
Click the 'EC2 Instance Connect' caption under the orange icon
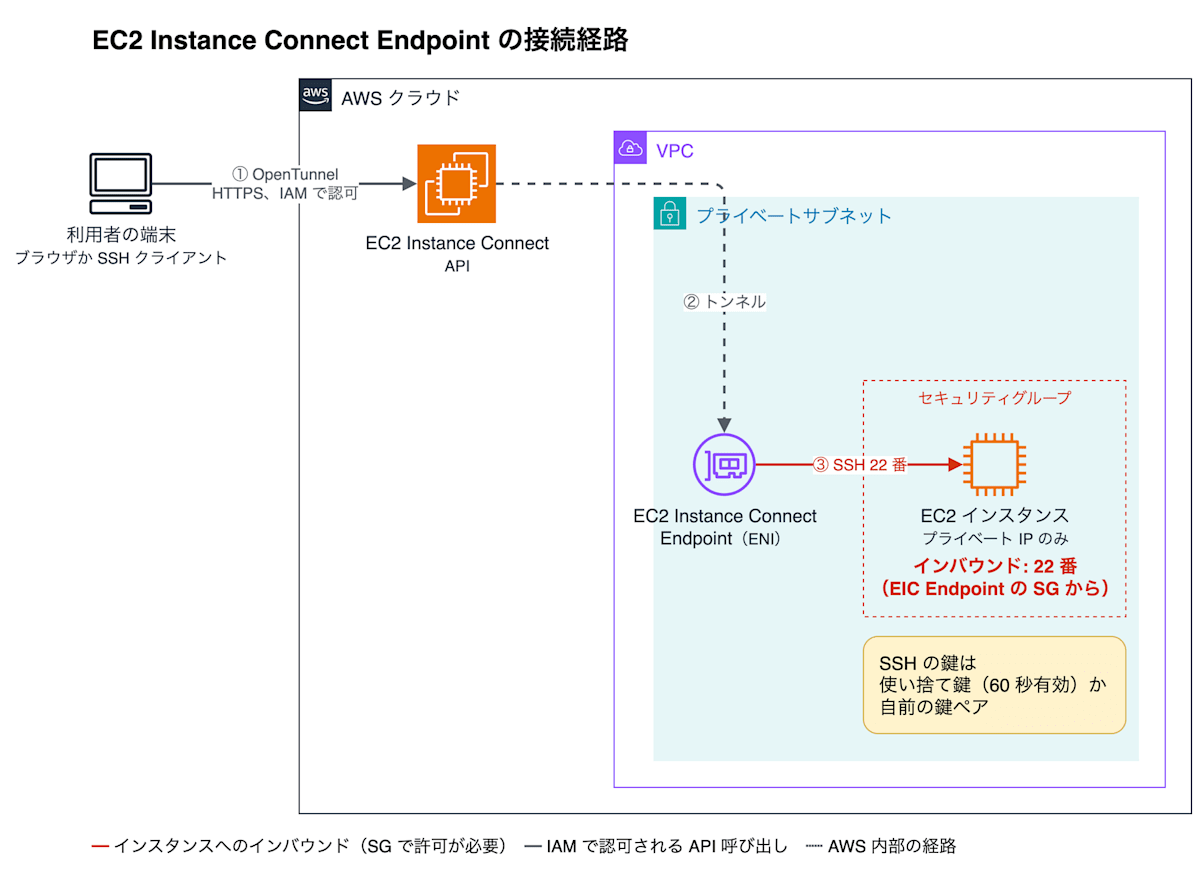click(x=457, y=243)
